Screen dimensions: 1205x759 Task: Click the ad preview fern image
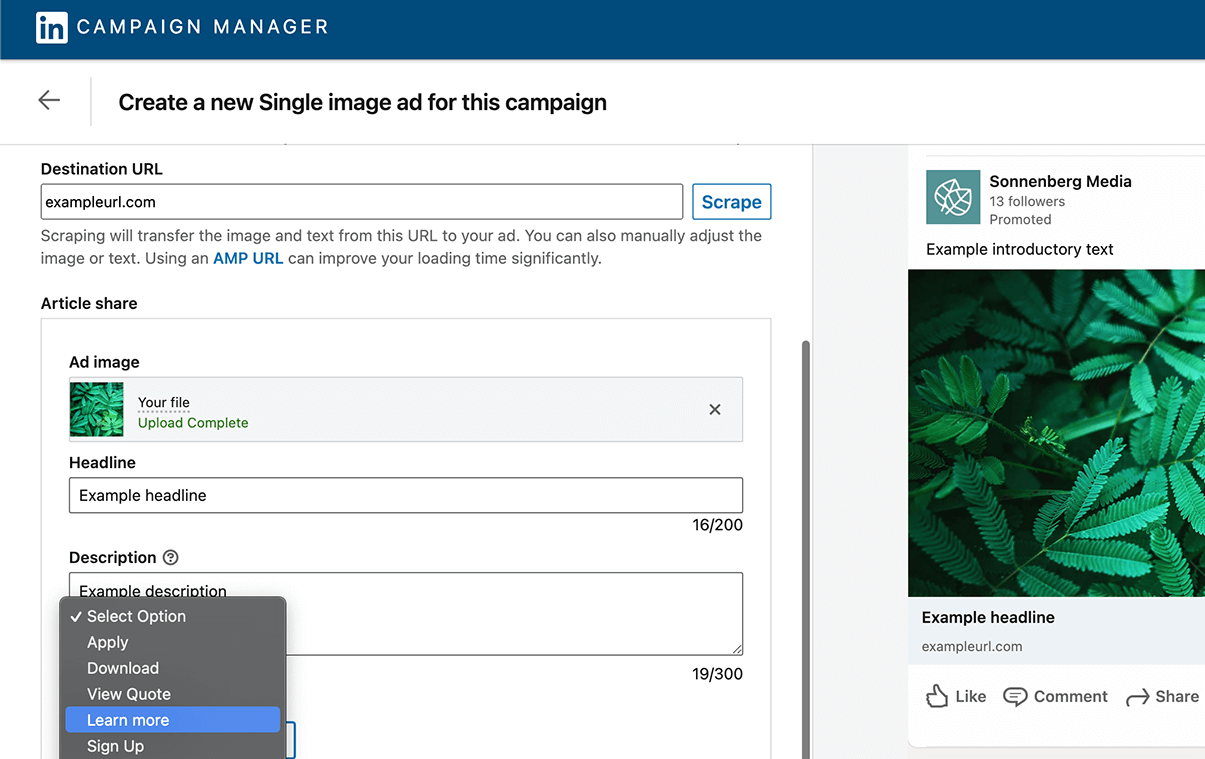click(x=1056, y=433)
